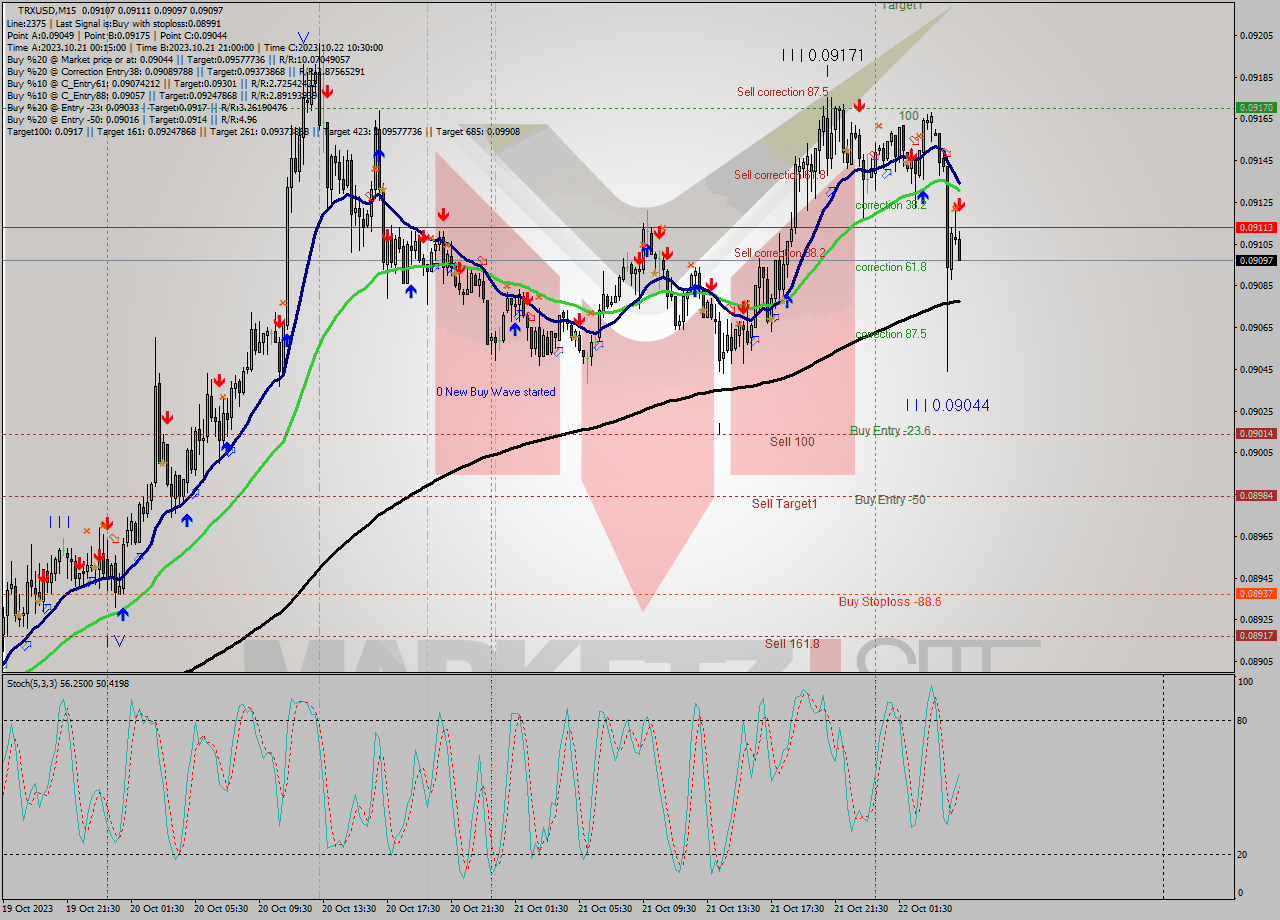1280x920 pixels.
Task: Select the blue up arrow near the 20 Oct lows
Action: click(x=411, y=290)
